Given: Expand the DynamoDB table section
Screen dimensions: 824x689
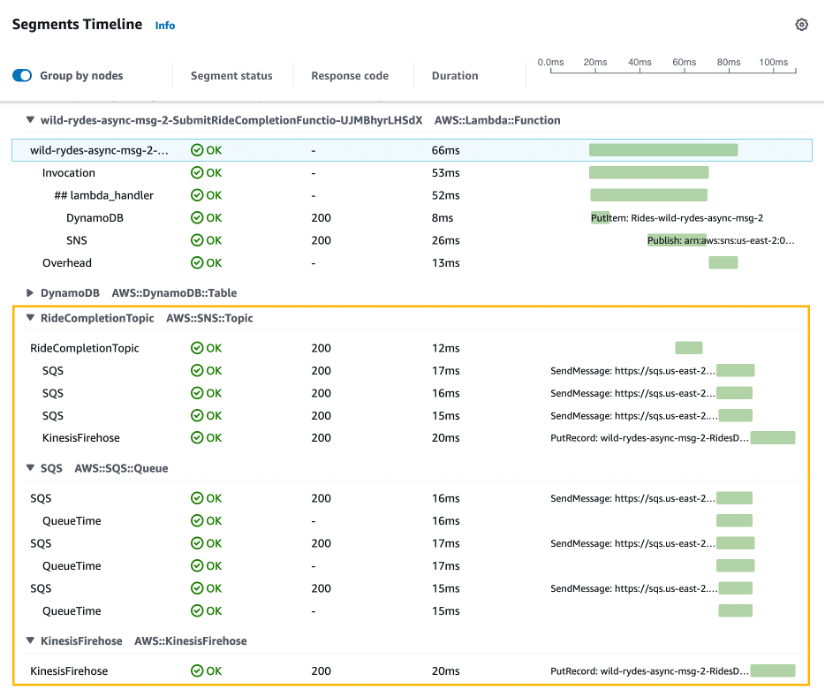Looking at the screenshot, I should click(x=29, y=292).
